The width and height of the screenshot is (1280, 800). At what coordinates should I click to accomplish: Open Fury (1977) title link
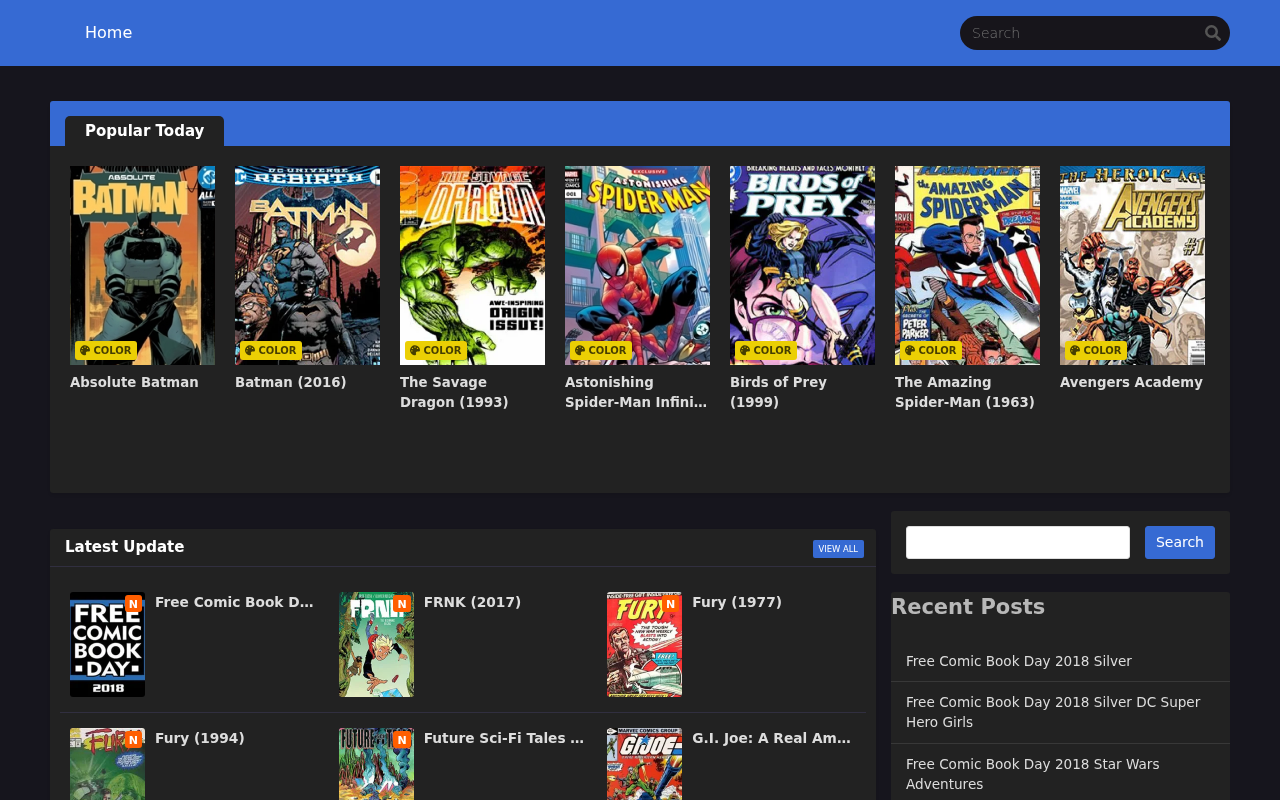(x=737, y=602)
